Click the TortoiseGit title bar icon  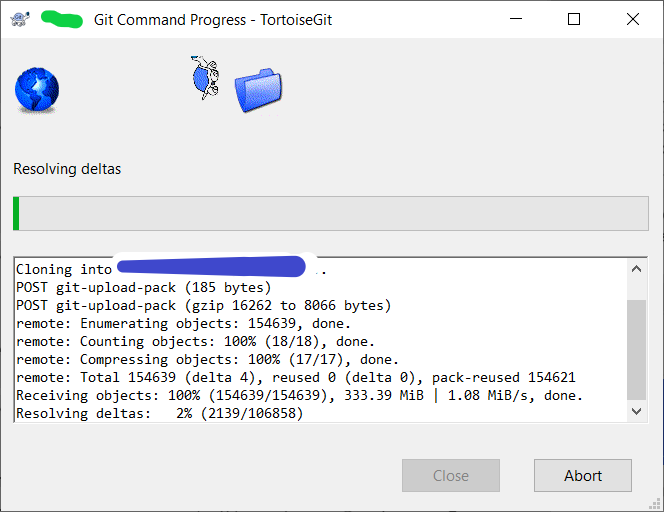pyautogui.click(x=20, y=19)
